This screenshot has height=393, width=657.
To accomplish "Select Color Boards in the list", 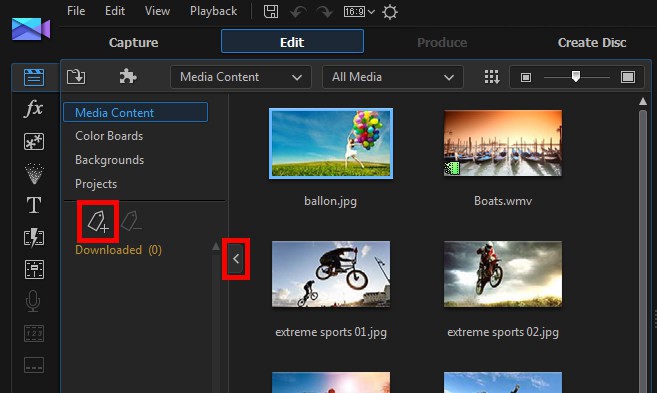I will pos(109,136).
